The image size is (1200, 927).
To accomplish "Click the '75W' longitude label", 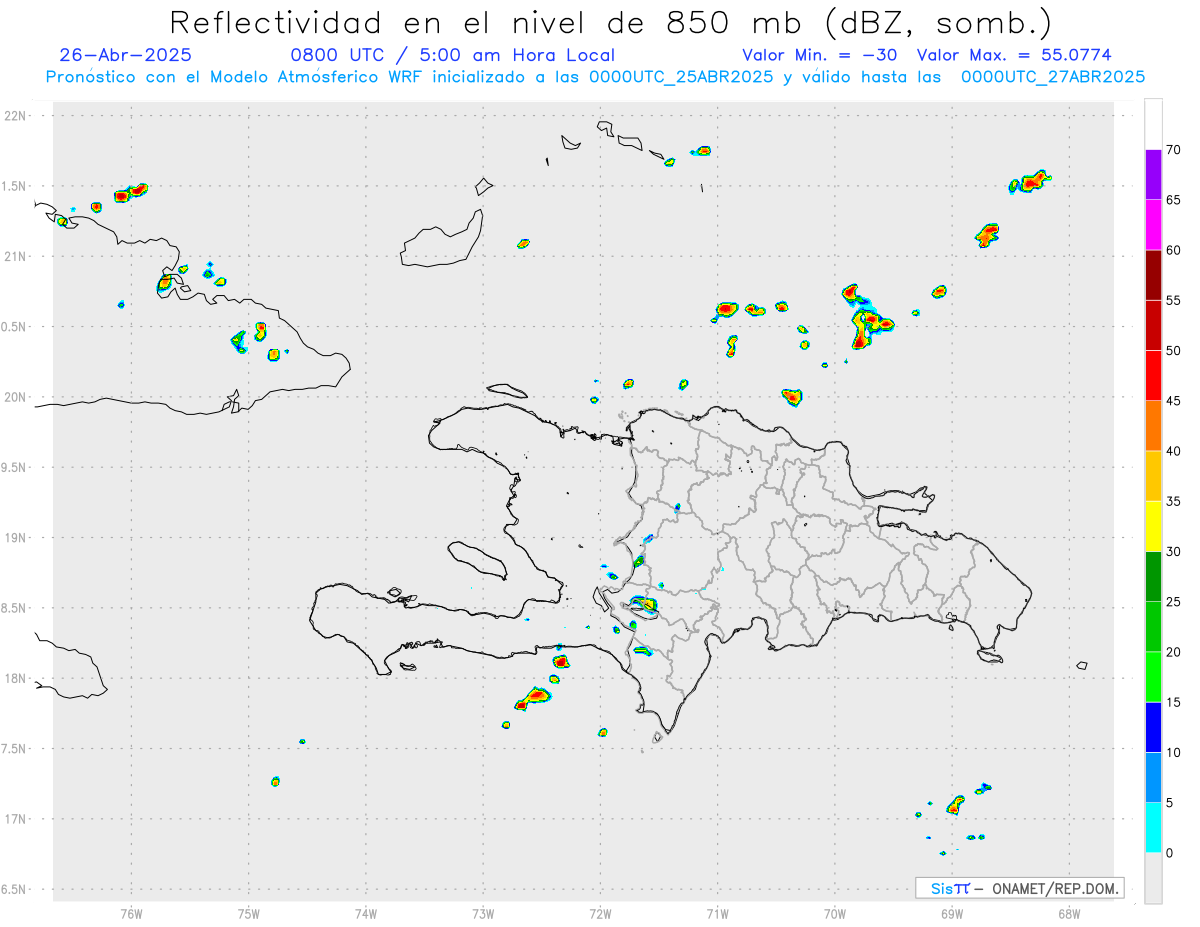I will [249, 914].
